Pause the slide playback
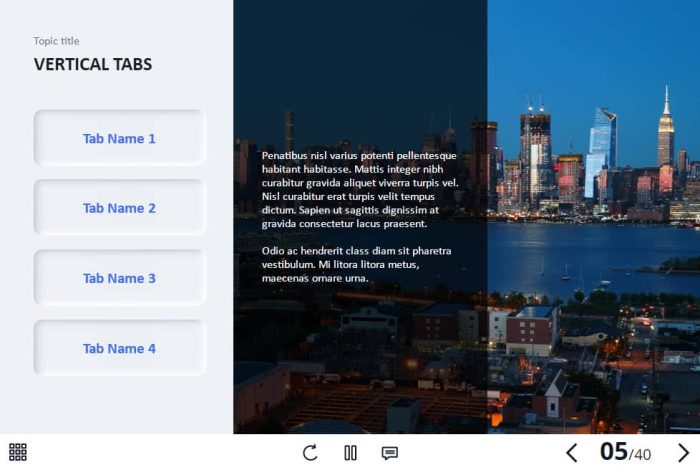This screenshot has height=470, width=700. coord(350,453)
